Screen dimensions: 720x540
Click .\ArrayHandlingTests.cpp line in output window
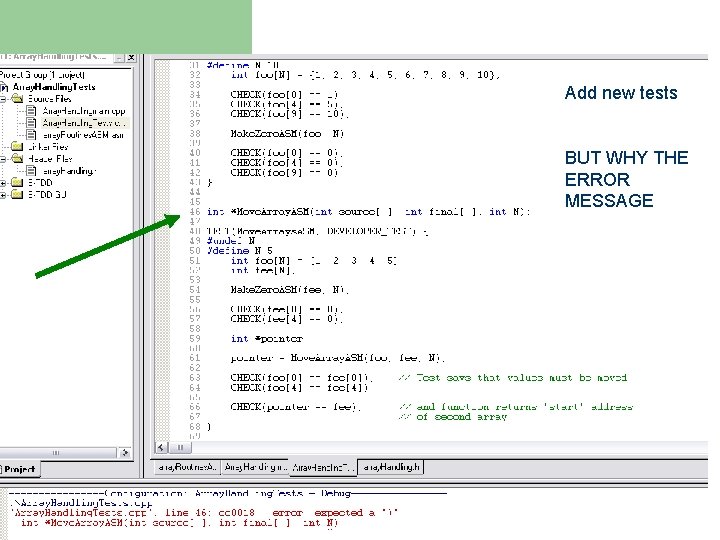81,503
